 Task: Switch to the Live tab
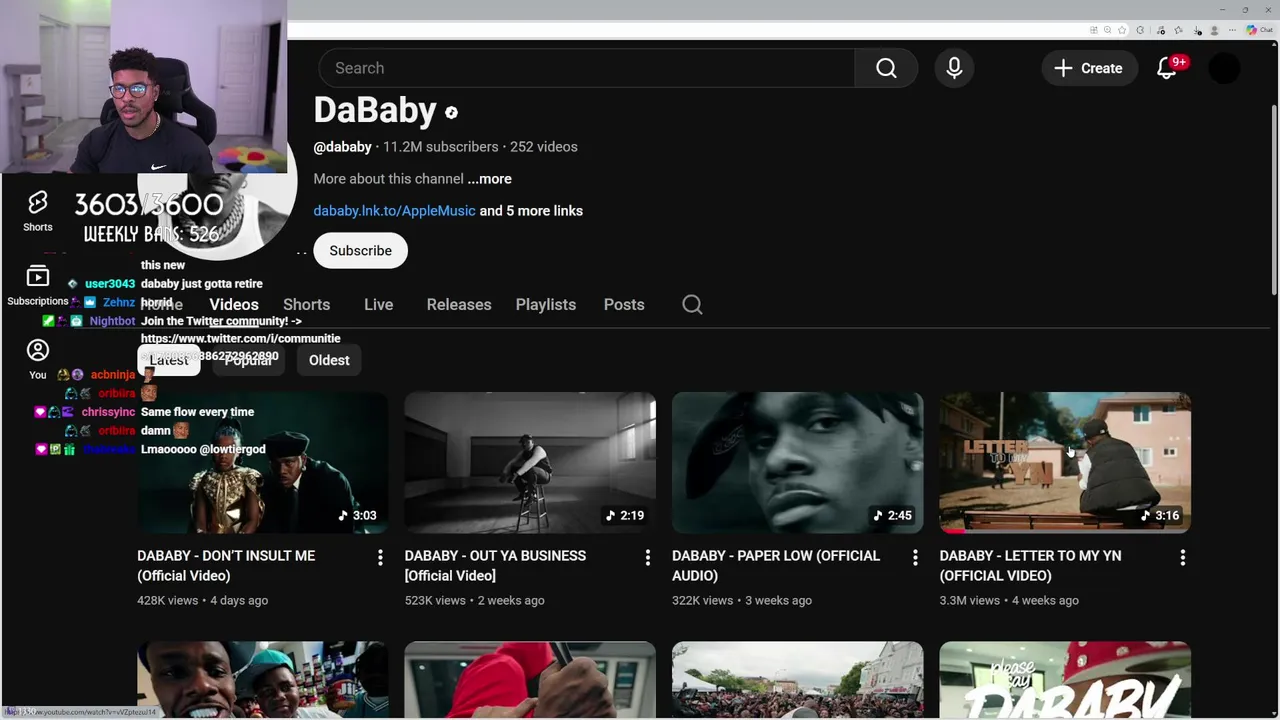[x=378, y=305]
